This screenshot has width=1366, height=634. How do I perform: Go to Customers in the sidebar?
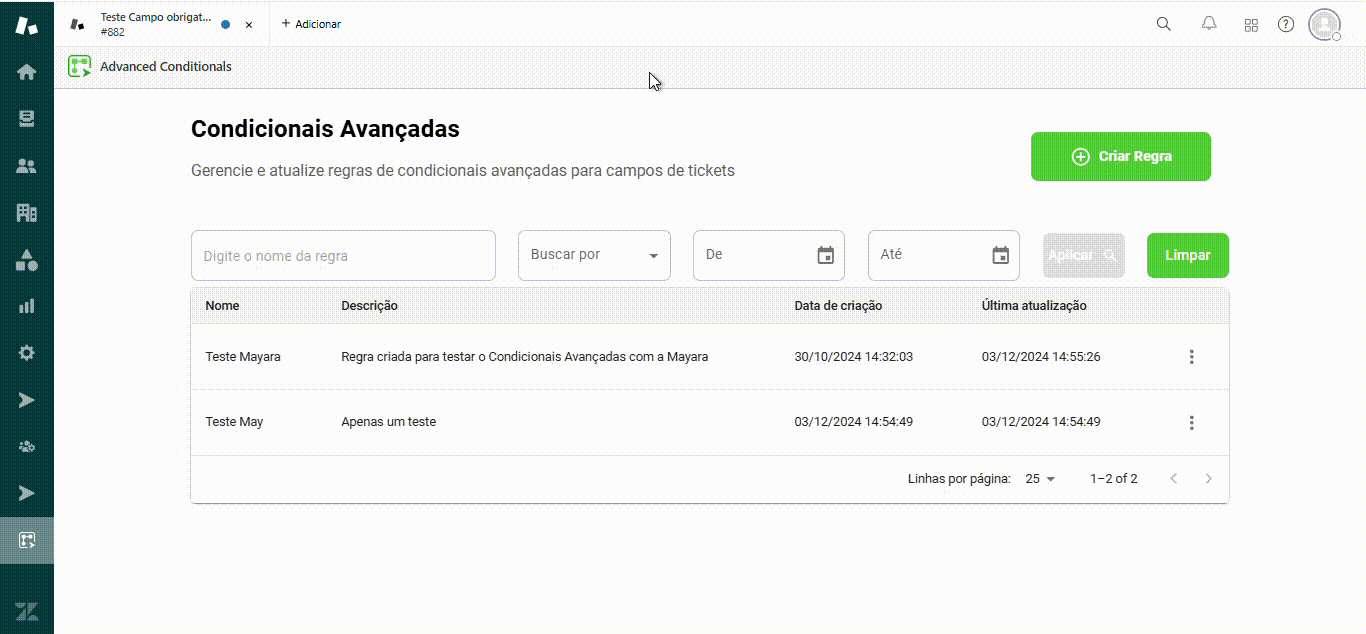coord(27,166)
